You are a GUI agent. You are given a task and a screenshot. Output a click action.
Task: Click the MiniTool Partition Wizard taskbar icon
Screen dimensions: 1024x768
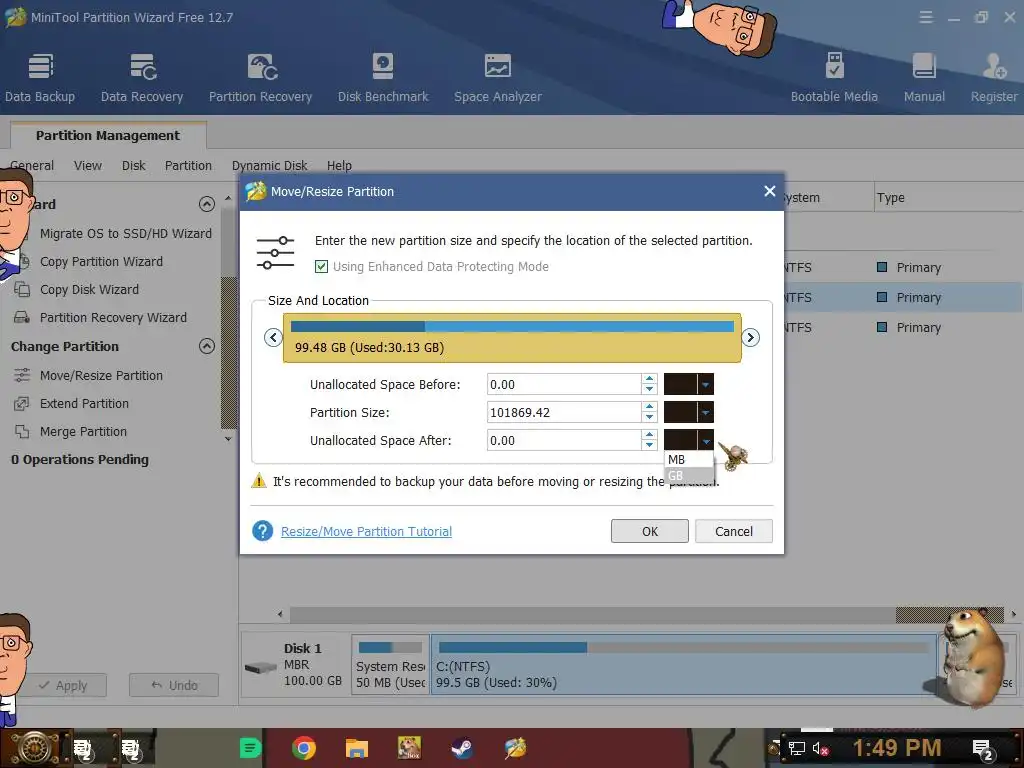[x=515, y=748]
